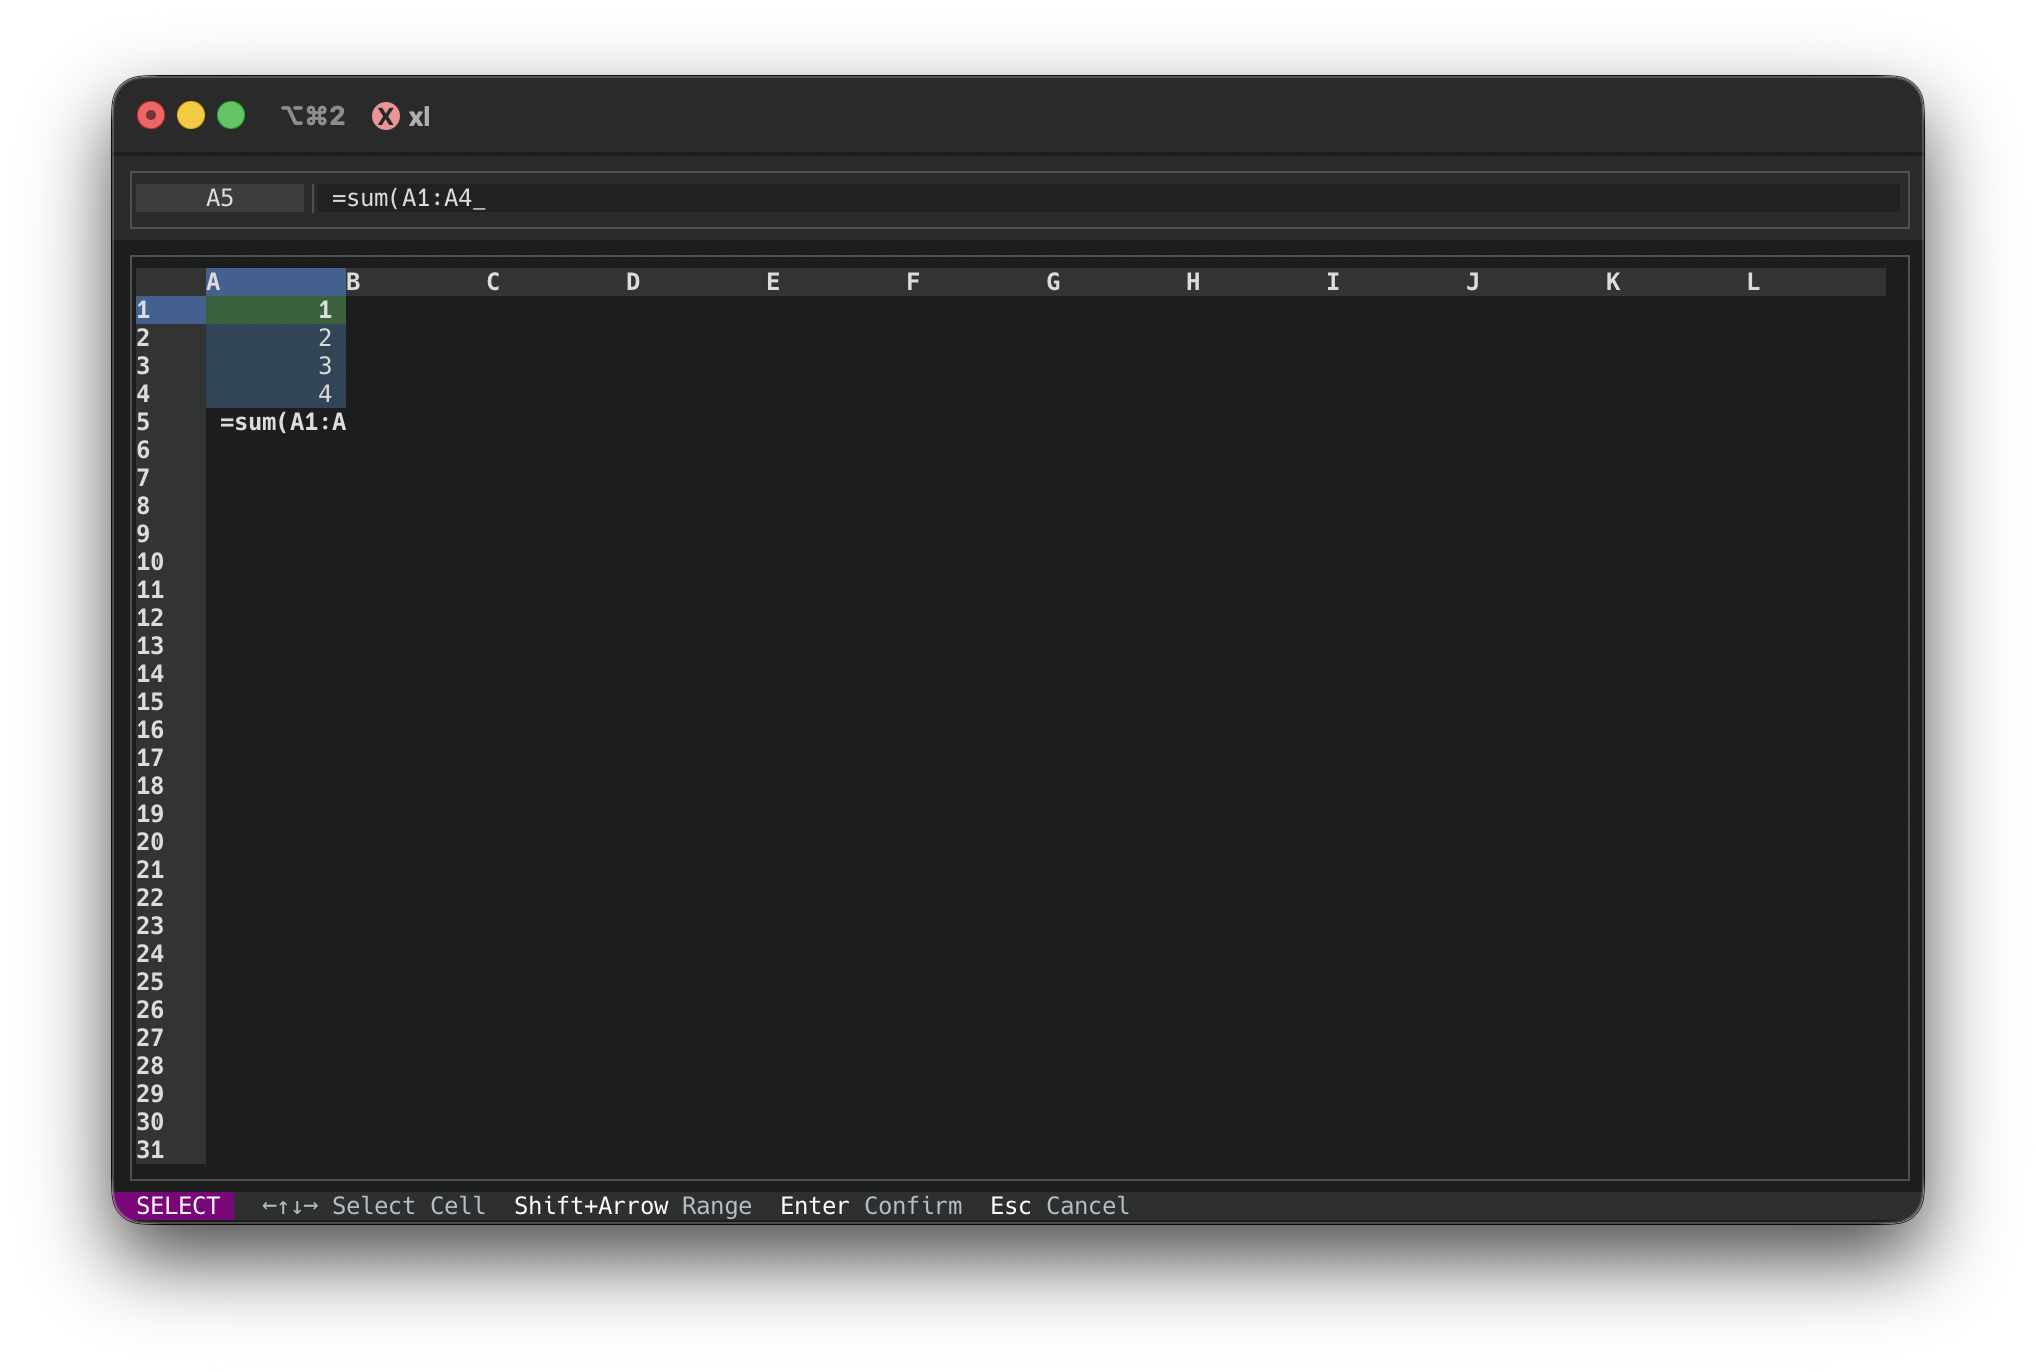Screen dimensions: 2036x1372
Task: Click the xl tab title
Action: (419, 117)
